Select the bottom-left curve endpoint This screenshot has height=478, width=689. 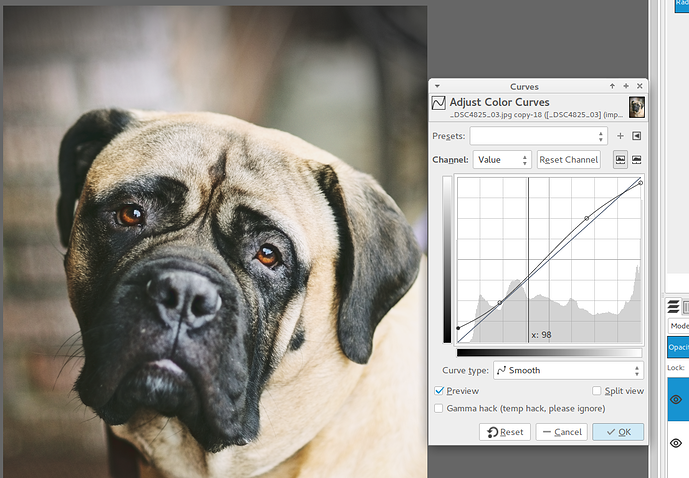point(458,328)
